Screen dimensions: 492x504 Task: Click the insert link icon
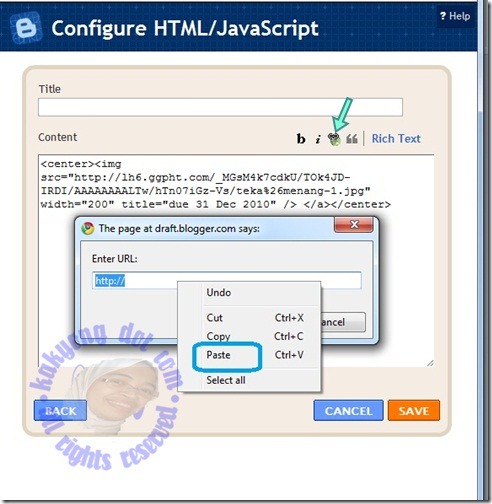(x=334, y=139)
